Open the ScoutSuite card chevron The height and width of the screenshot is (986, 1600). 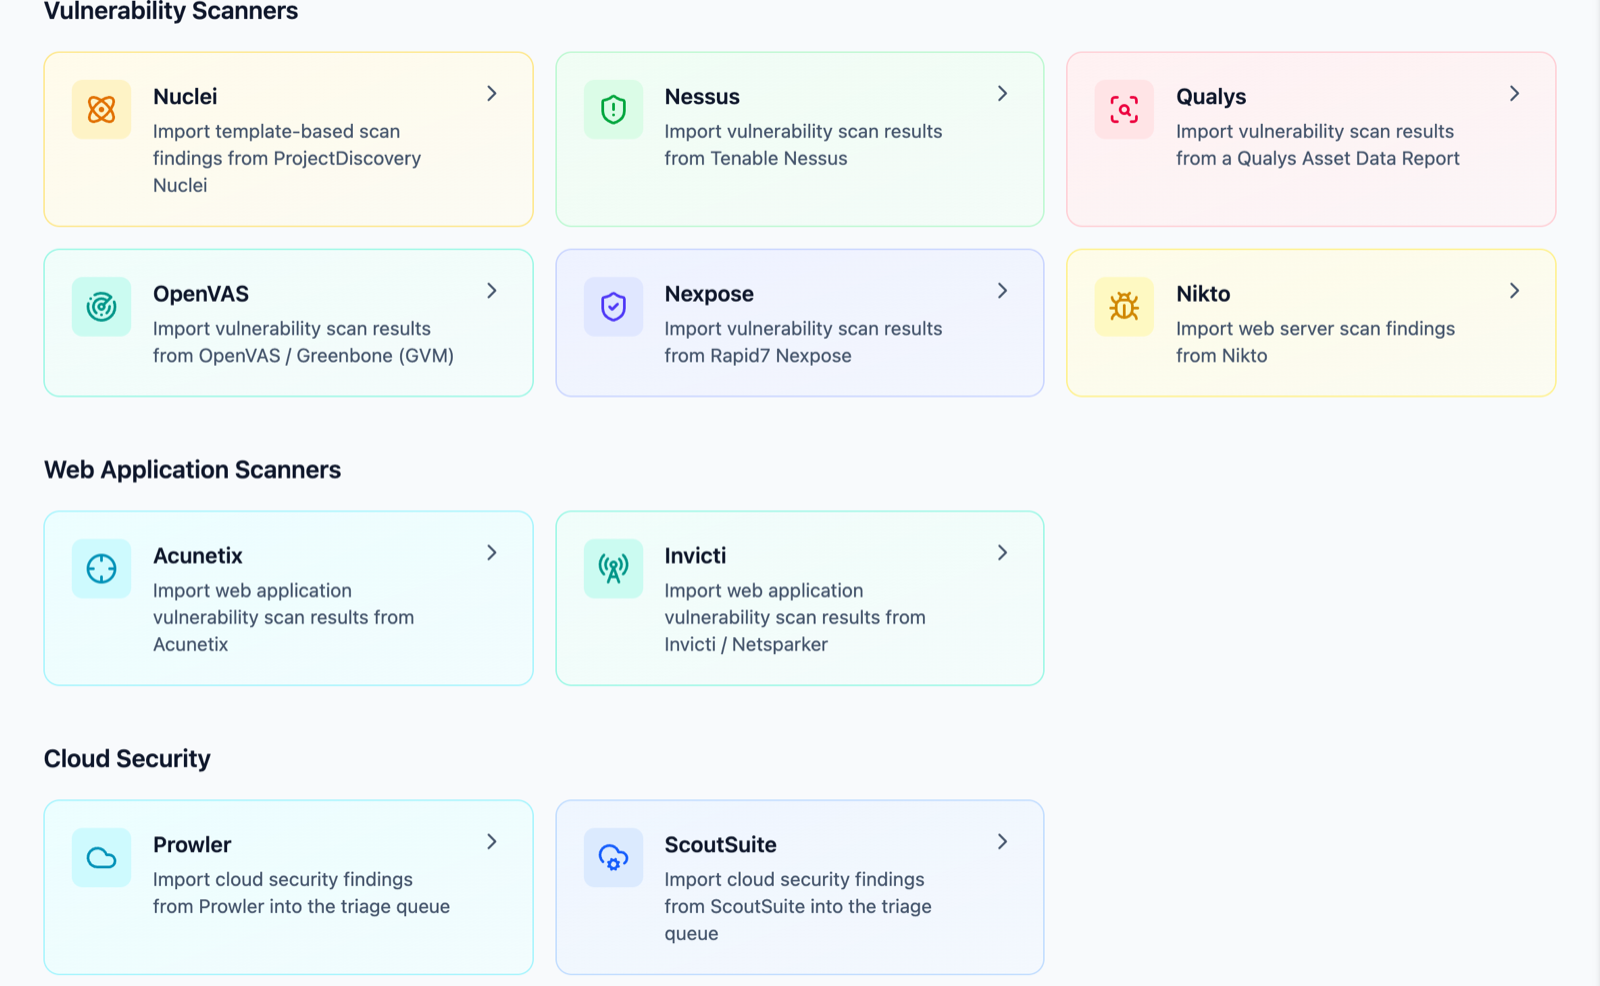[x=1003, y=841]
